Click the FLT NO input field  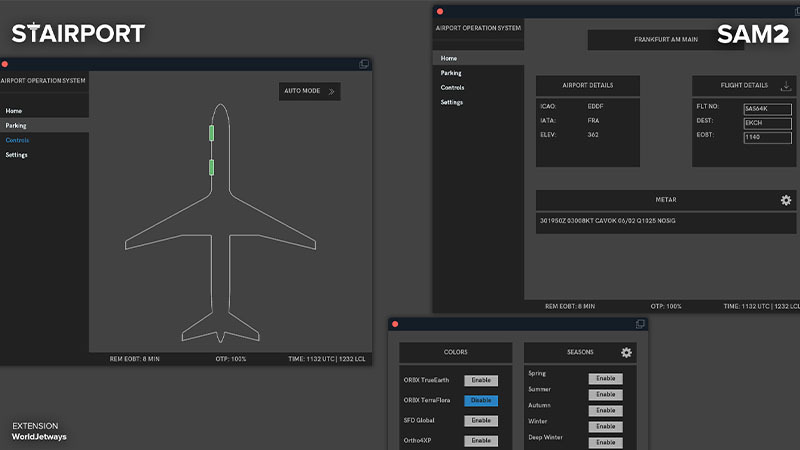[x=767, y=108]
